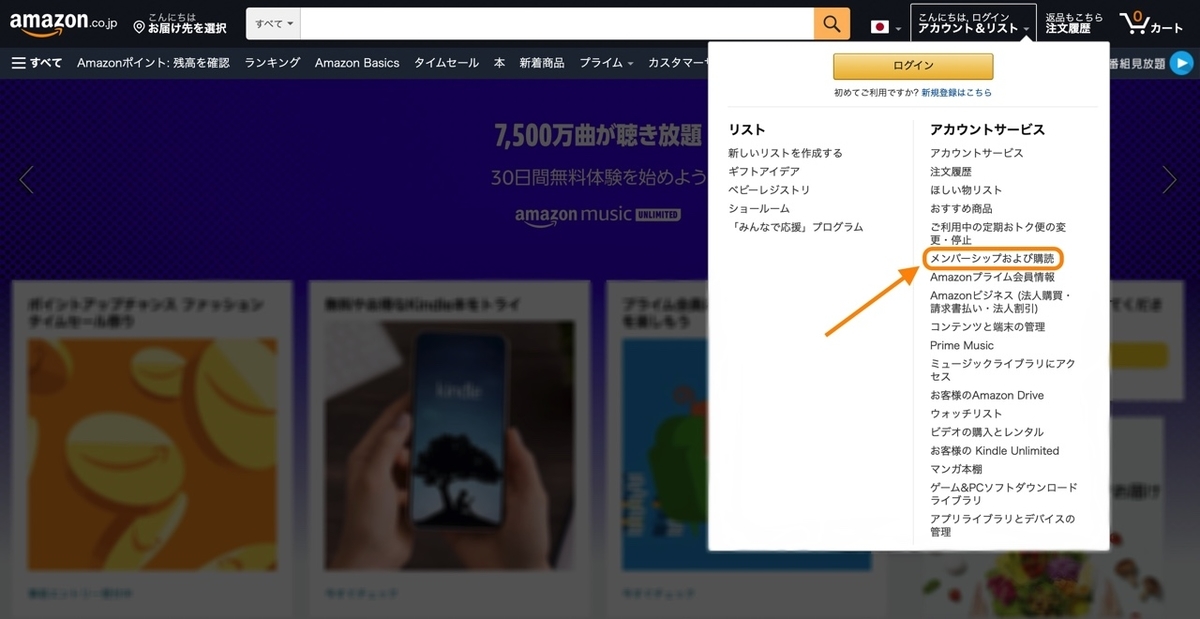This screenshot has width=1200, height=619.
Task: Click the previous banner arrow
Action: coord(27,180)
